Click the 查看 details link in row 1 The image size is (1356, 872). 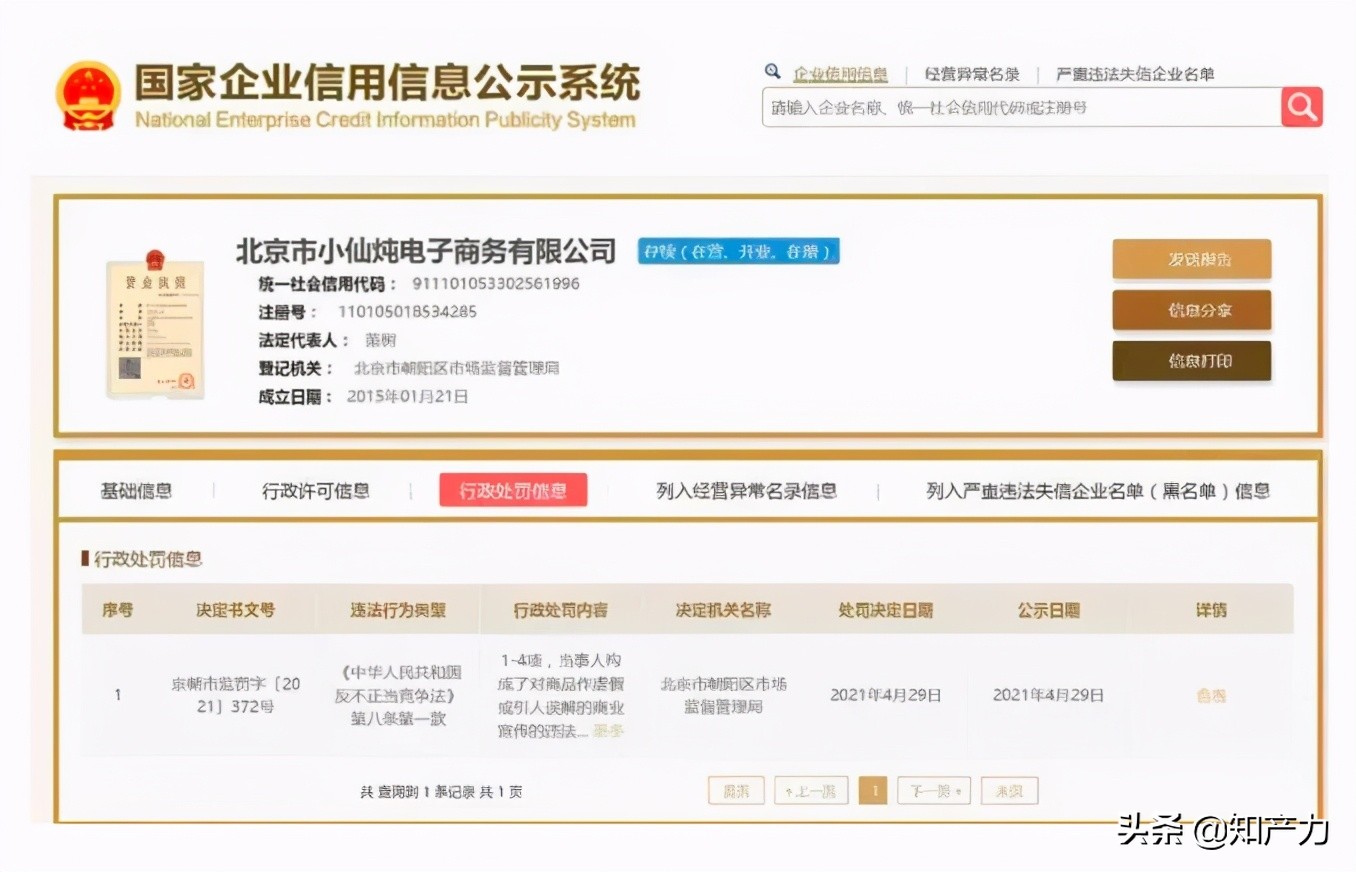pos(1211,695)
